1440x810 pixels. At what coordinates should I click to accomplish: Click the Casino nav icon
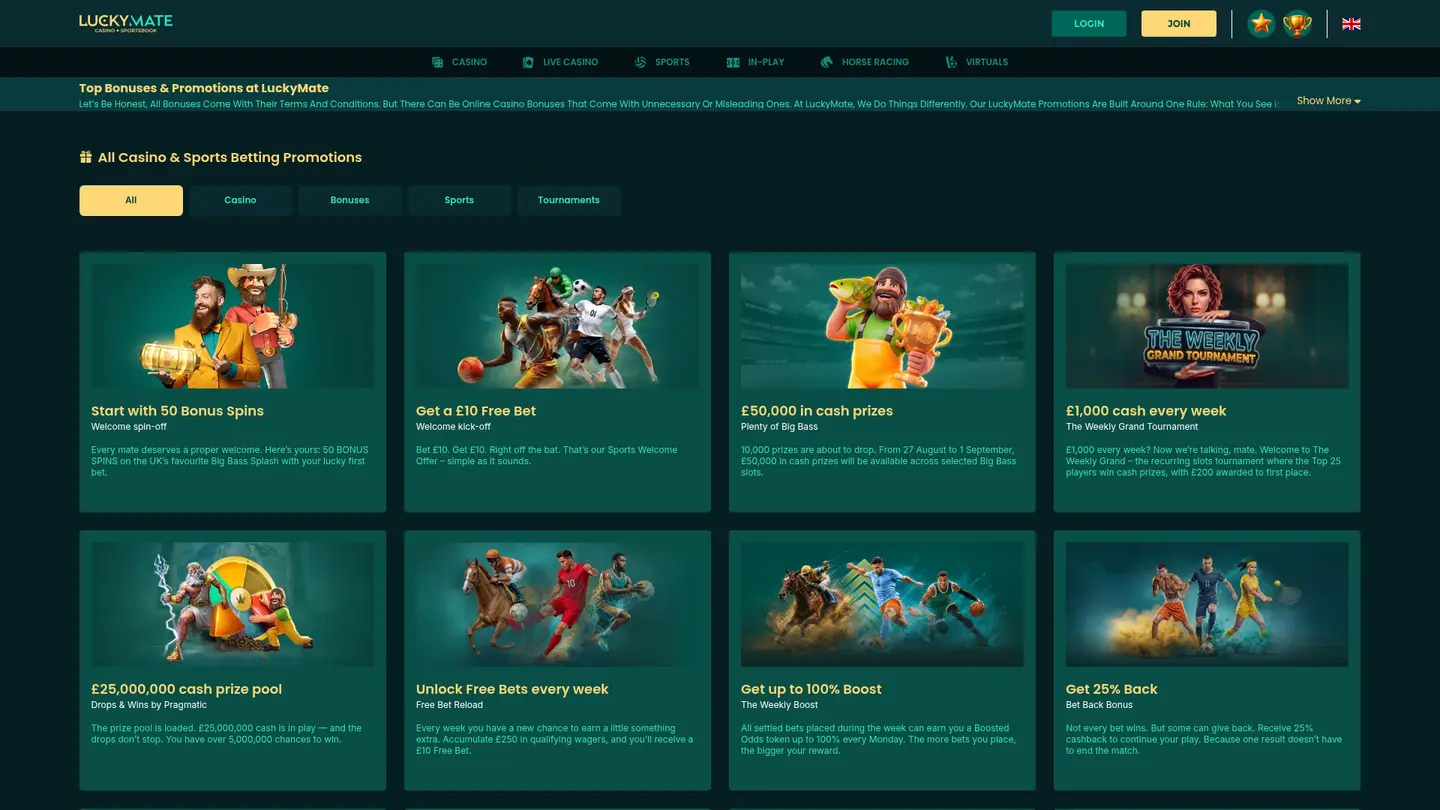[x=438, y=62]
